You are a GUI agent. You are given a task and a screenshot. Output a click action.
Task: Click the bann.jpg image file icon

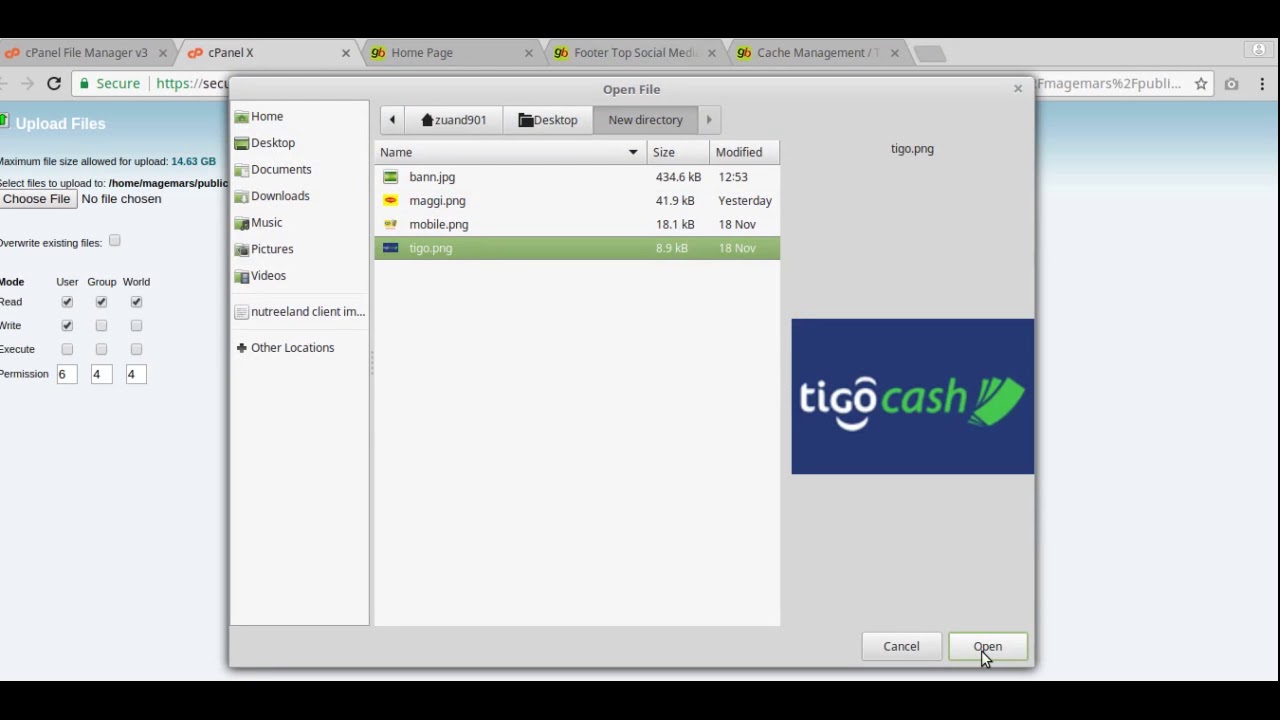390,177
